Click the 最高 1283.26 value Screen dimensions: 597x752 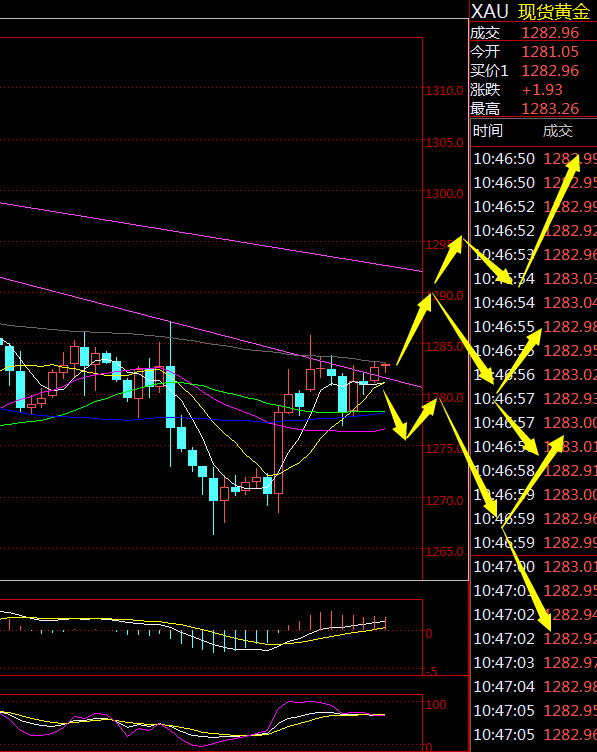click(x=550, y=109)
